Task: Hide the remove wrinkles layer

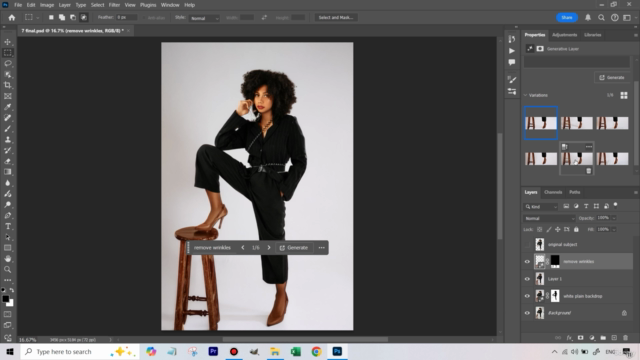Action: tap(527, 262)
